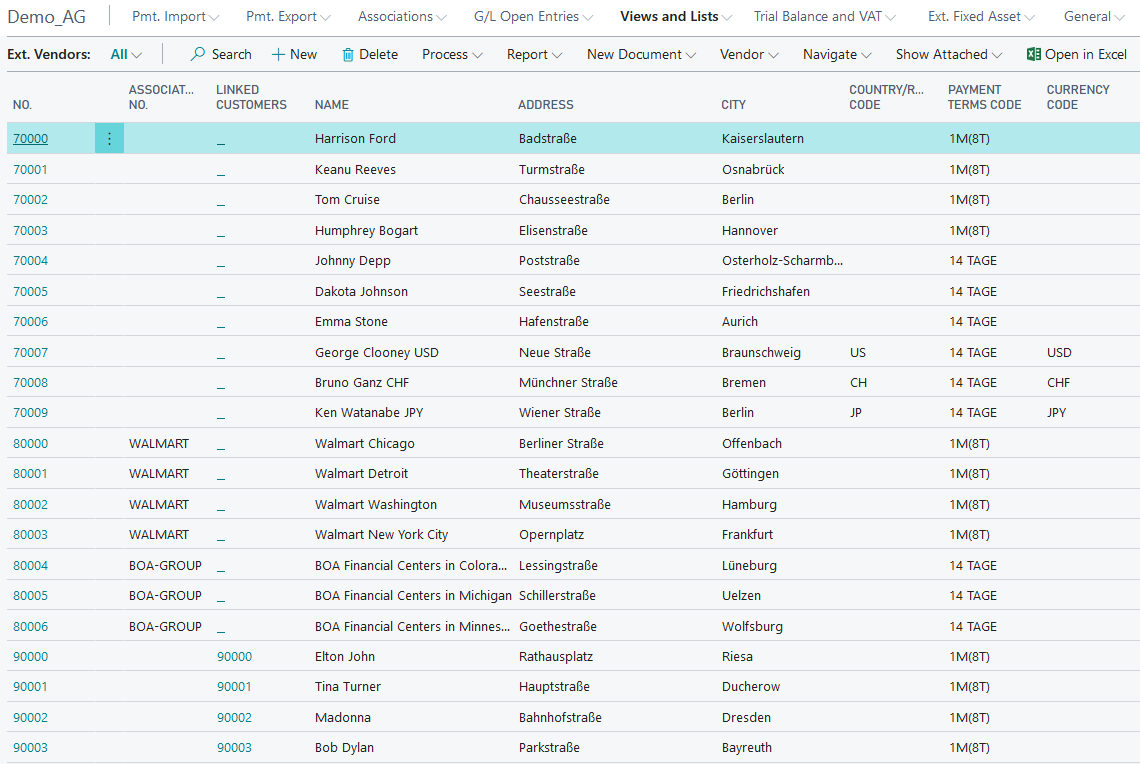Click the City column header
Screen dimensions: 1140x764
click(x=734, y=105)
